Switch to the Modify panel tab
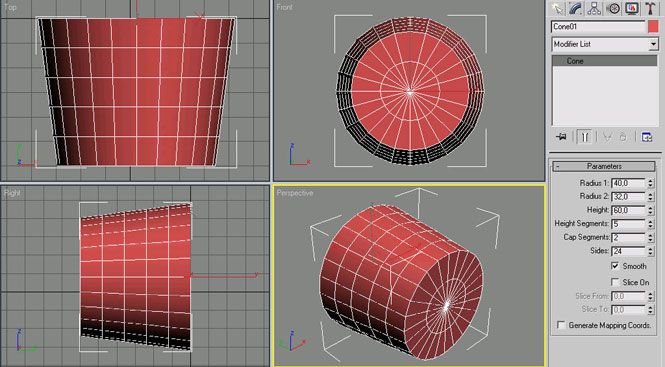The width and height of the screenshot is (665, 367). click(x=576, y=8)
